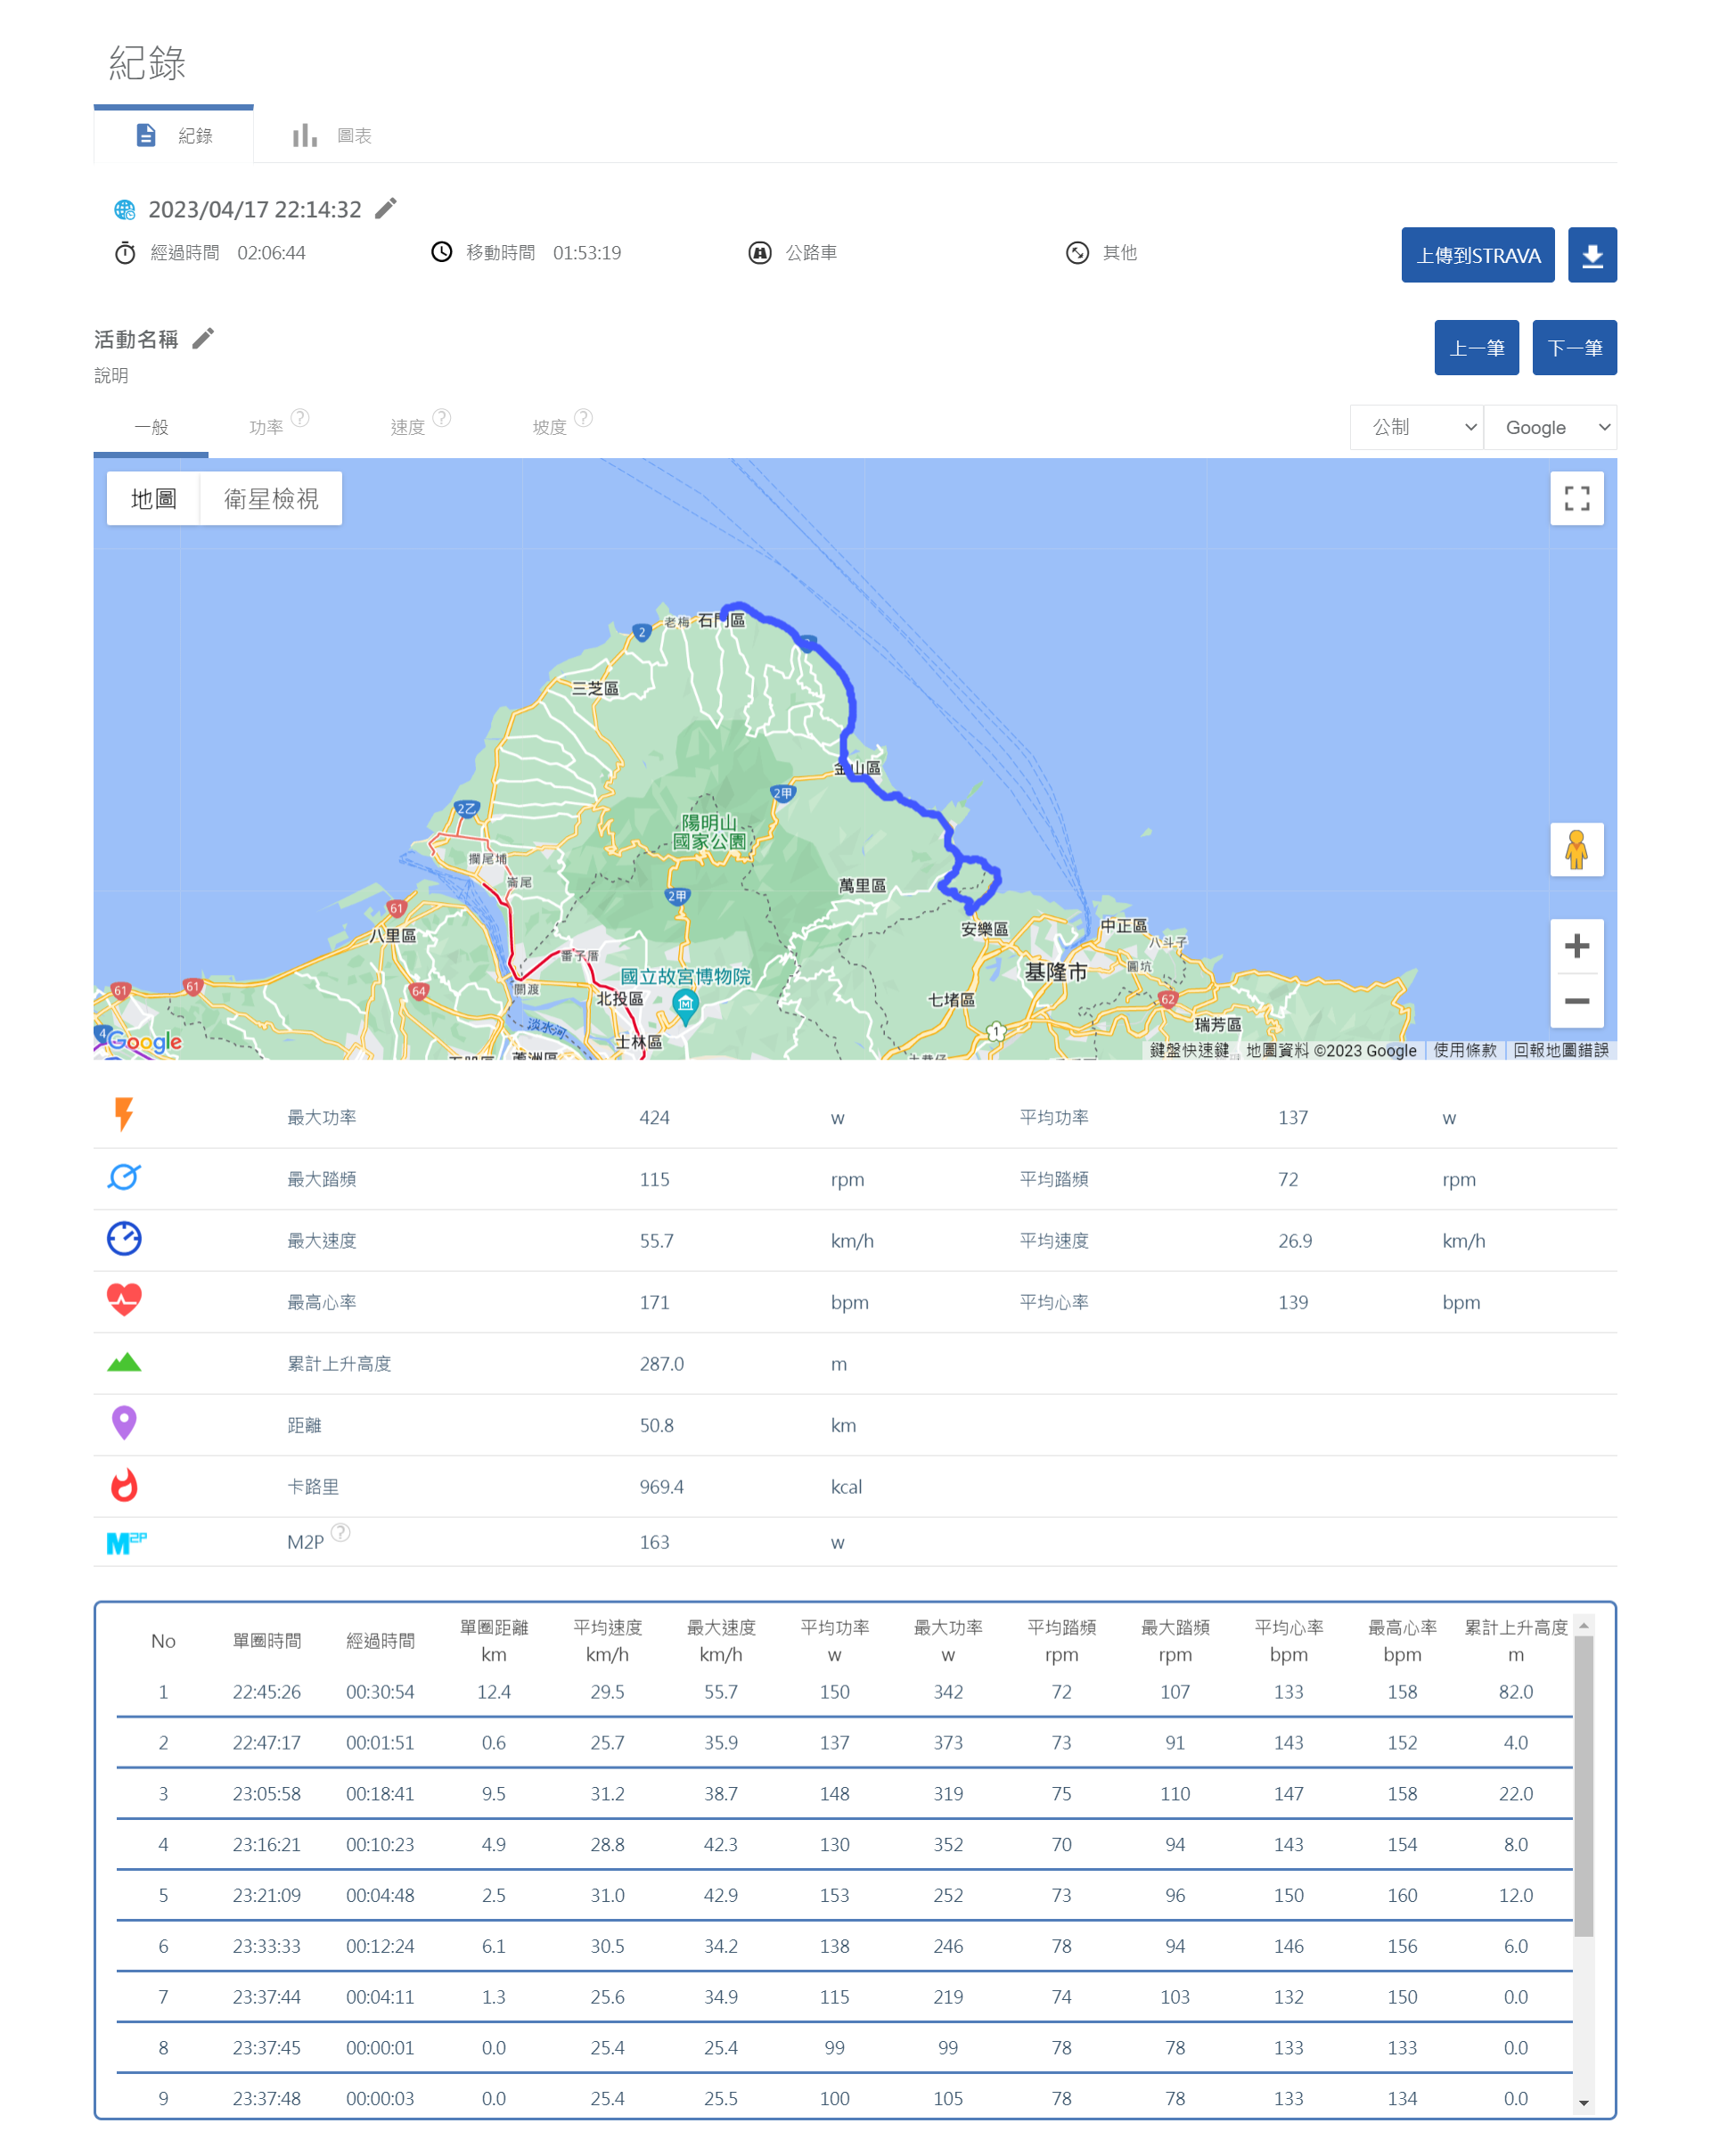Click the lap table scrollbar down arrow
This screenshot has height=2156, width=1711.
coord(1583,2103)
